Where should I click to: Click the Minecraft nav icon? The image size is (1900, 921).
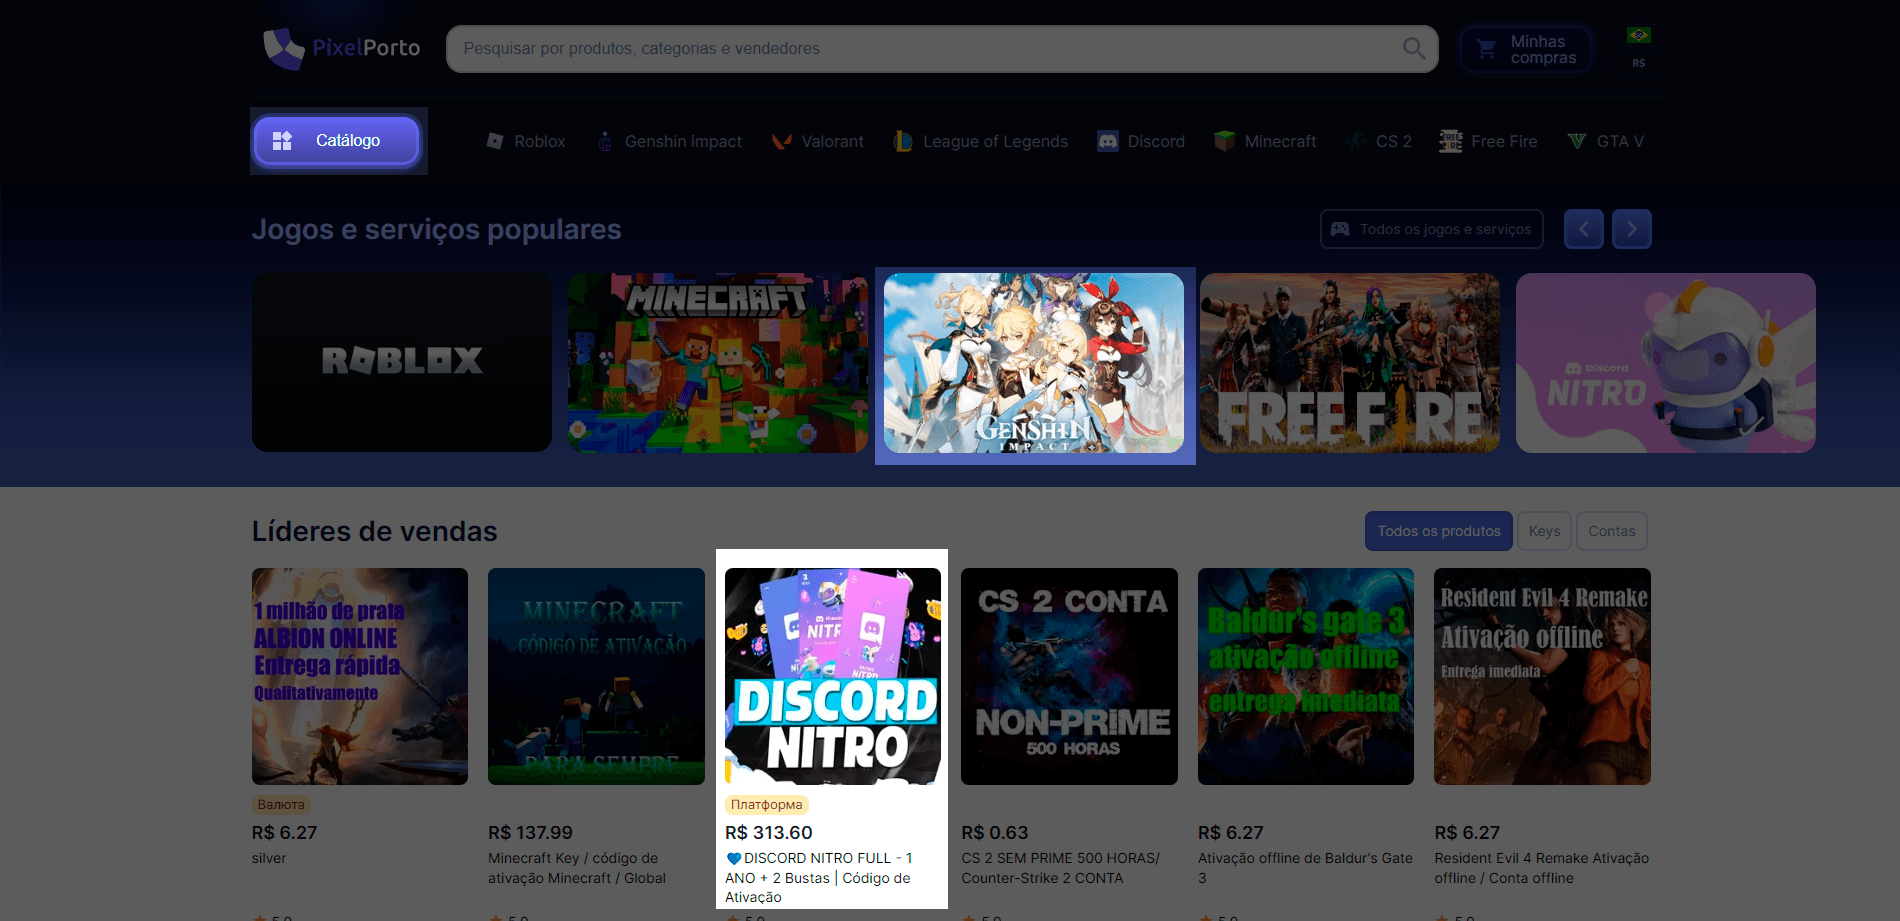pos(1224,142)
